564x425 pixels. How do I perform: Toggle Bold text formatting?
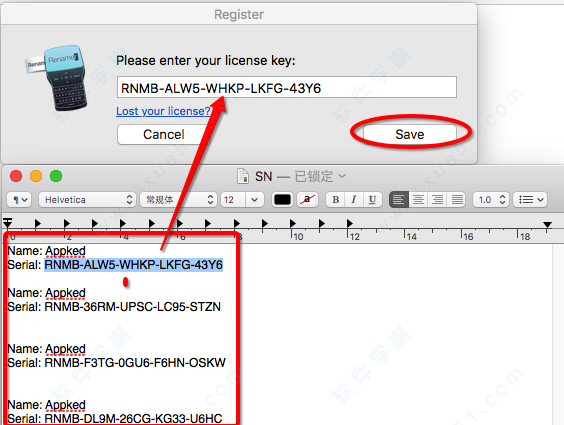[x=336, y=200]
